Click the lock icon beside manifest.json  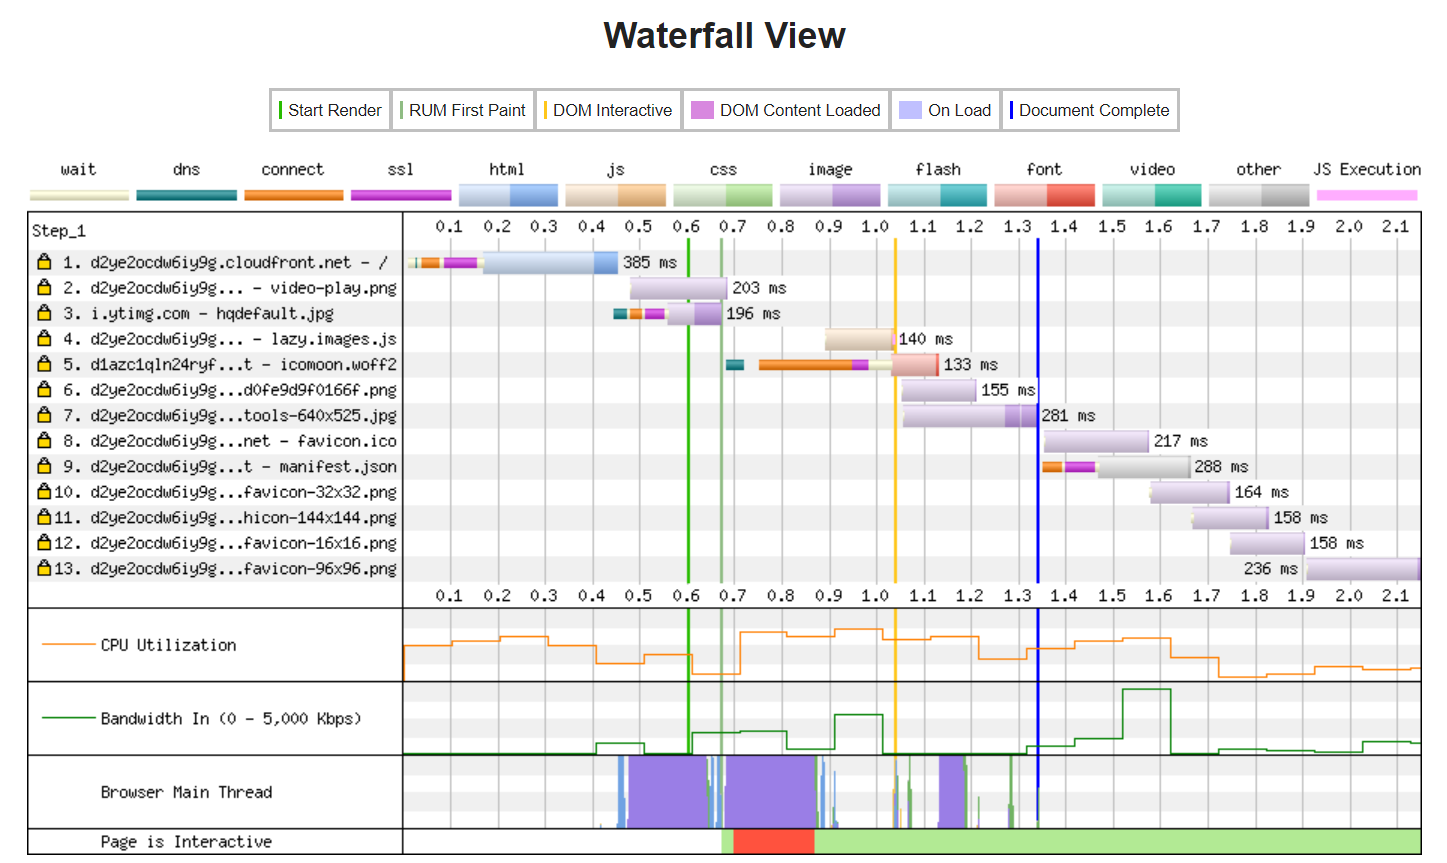[44, 466]
